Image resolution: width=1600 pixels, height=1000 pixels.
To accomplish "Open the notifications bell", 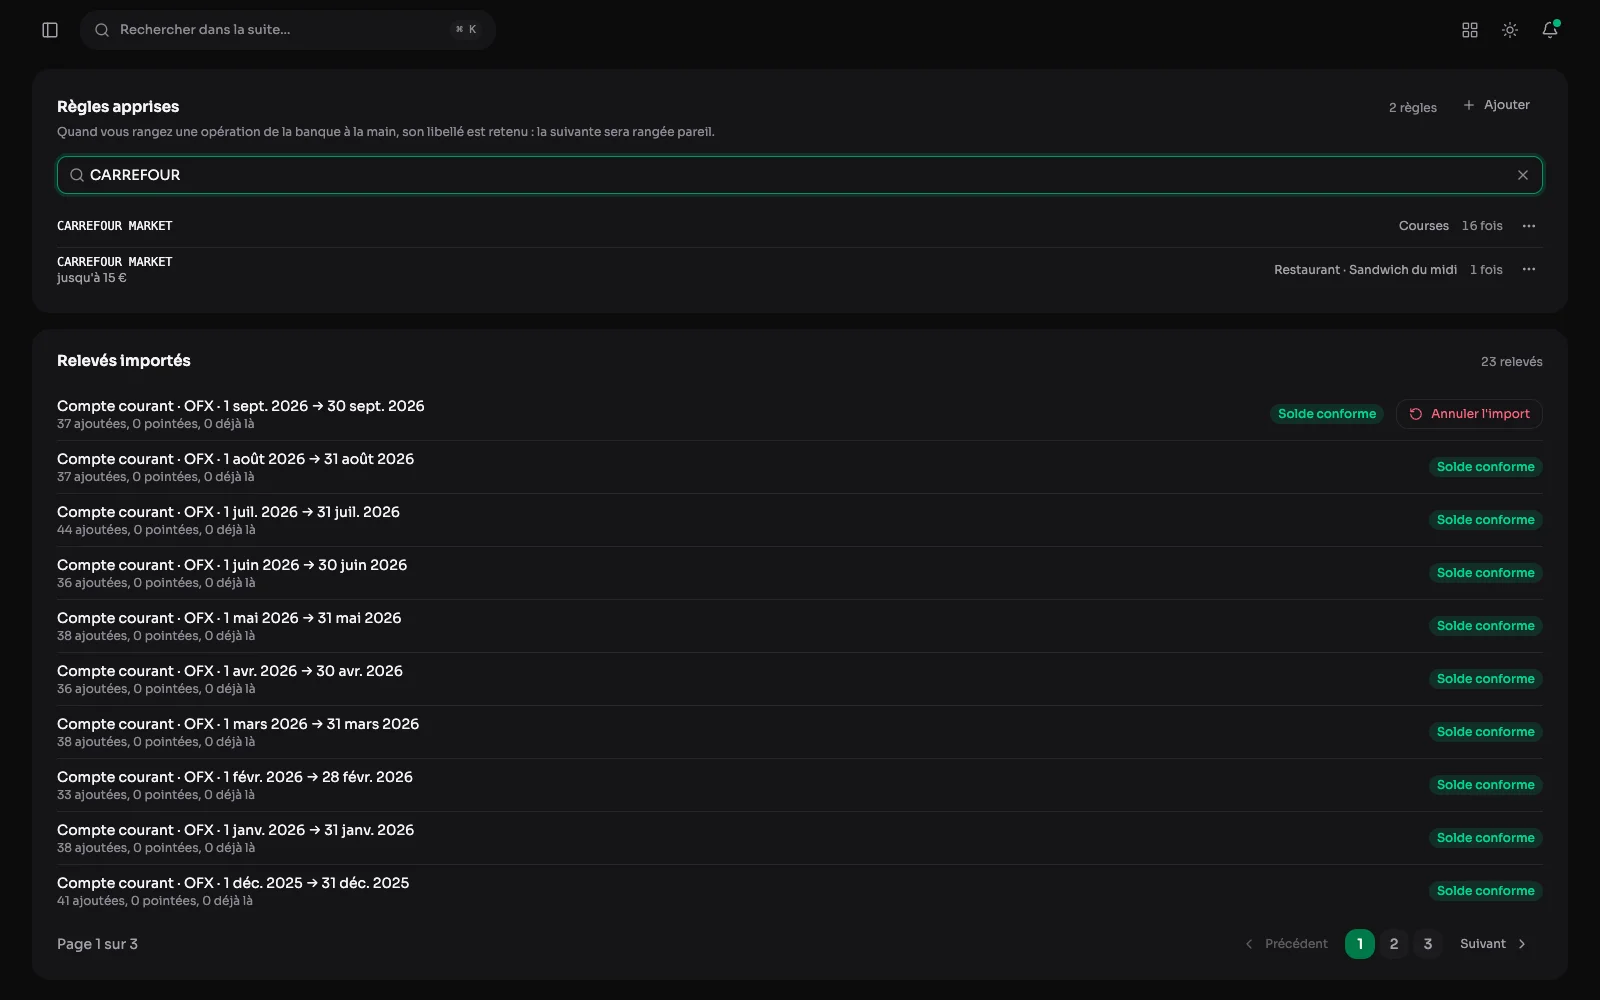I will coord(1550,30).
